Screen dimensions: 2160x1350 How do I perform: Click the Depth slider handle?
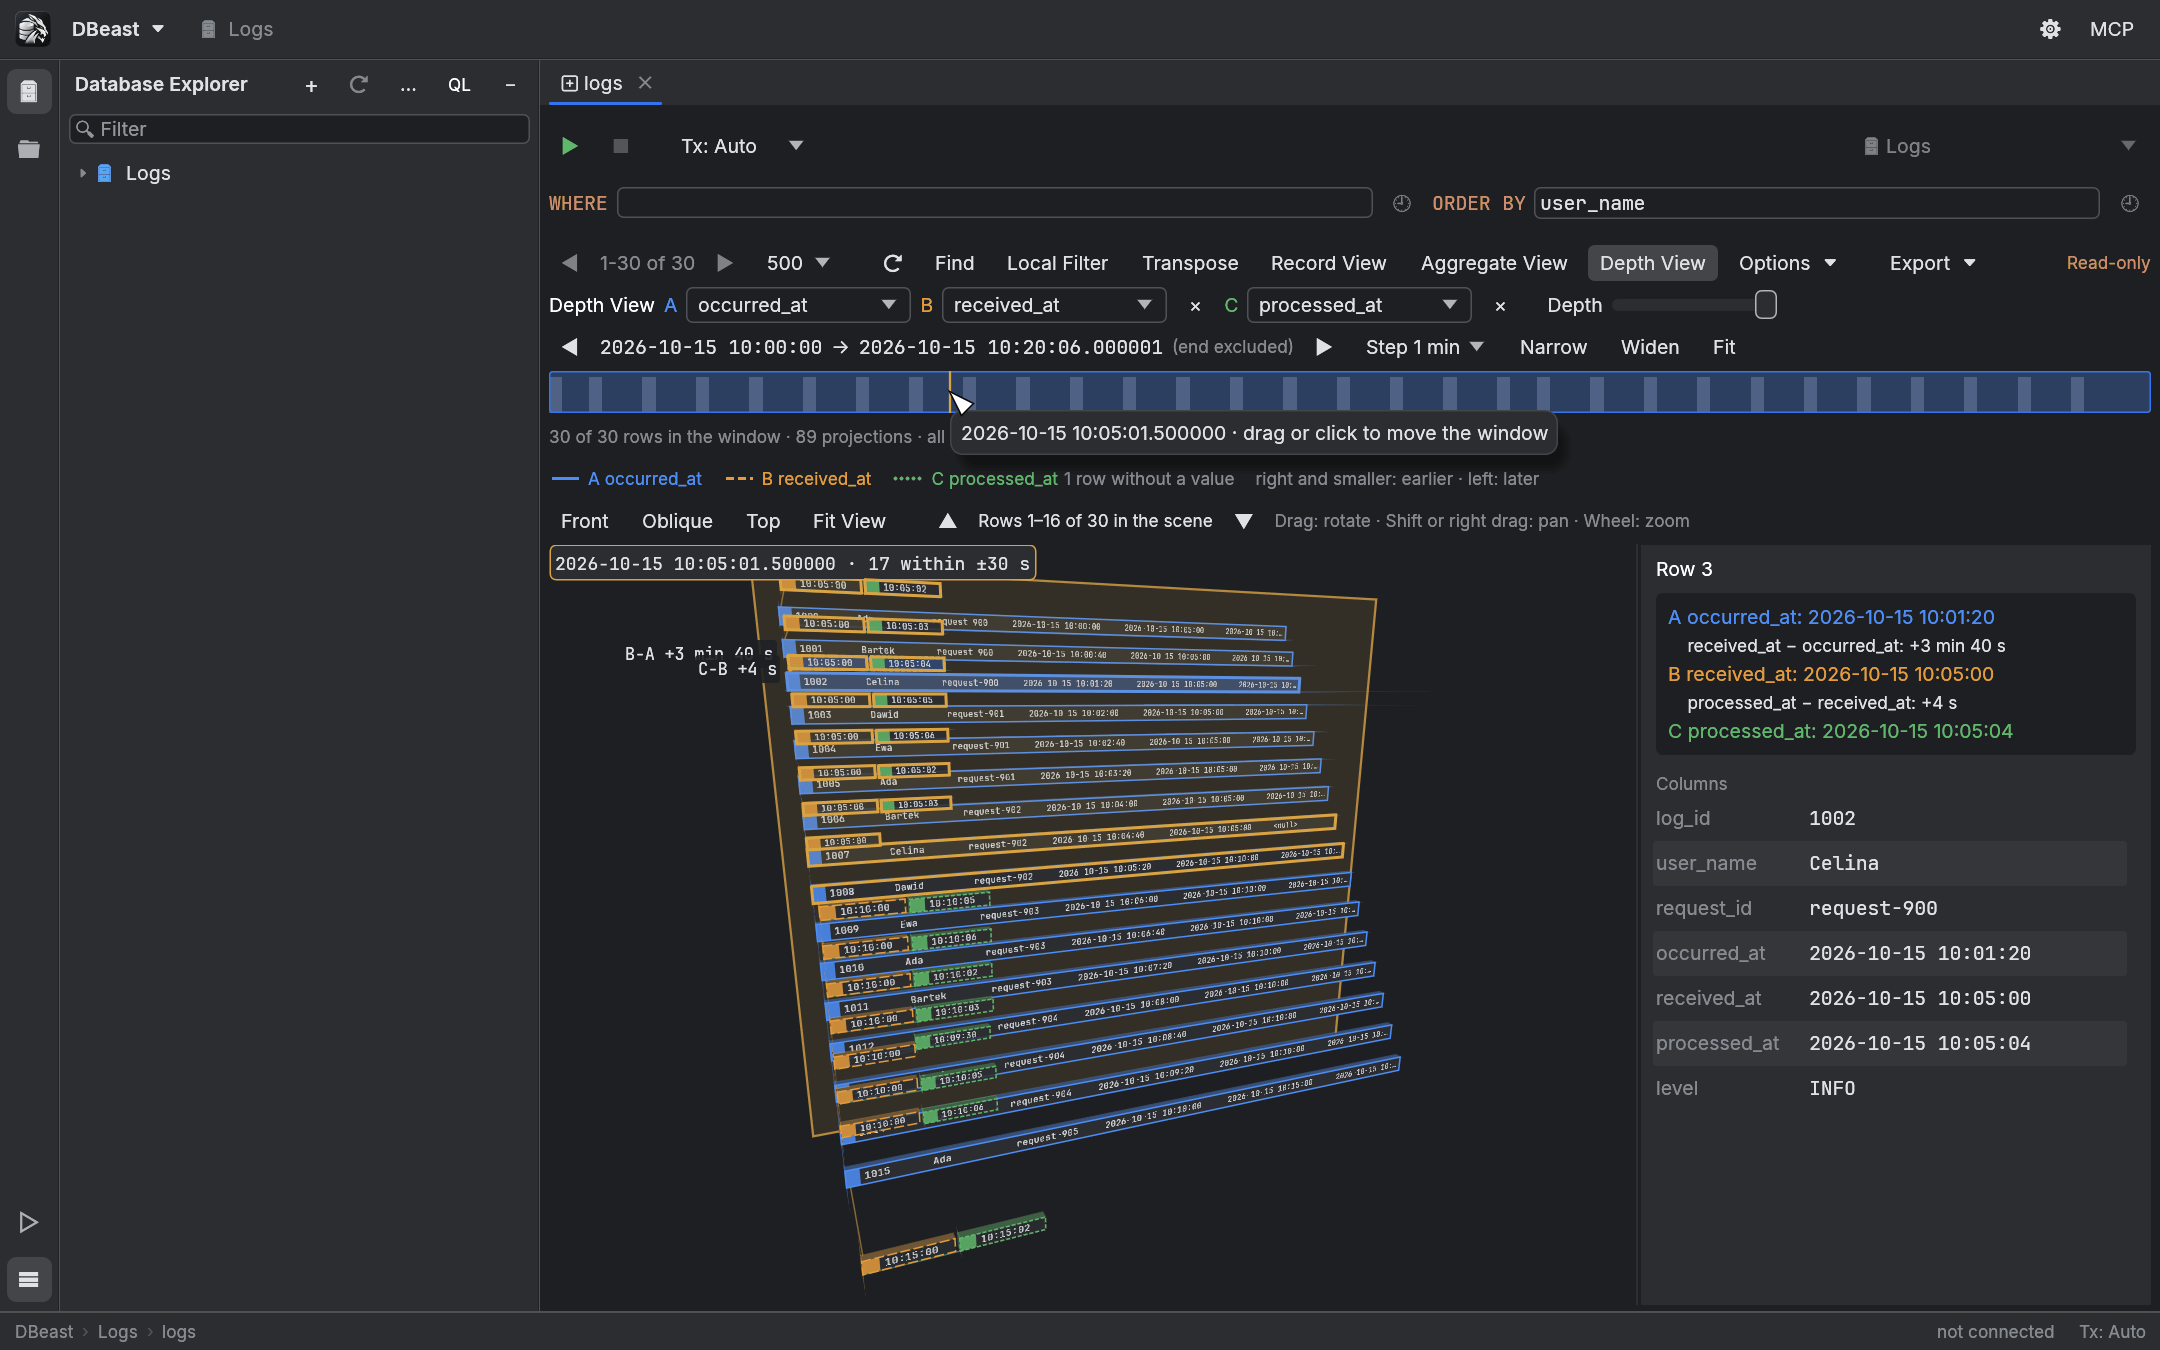[x=1766, y=305]
